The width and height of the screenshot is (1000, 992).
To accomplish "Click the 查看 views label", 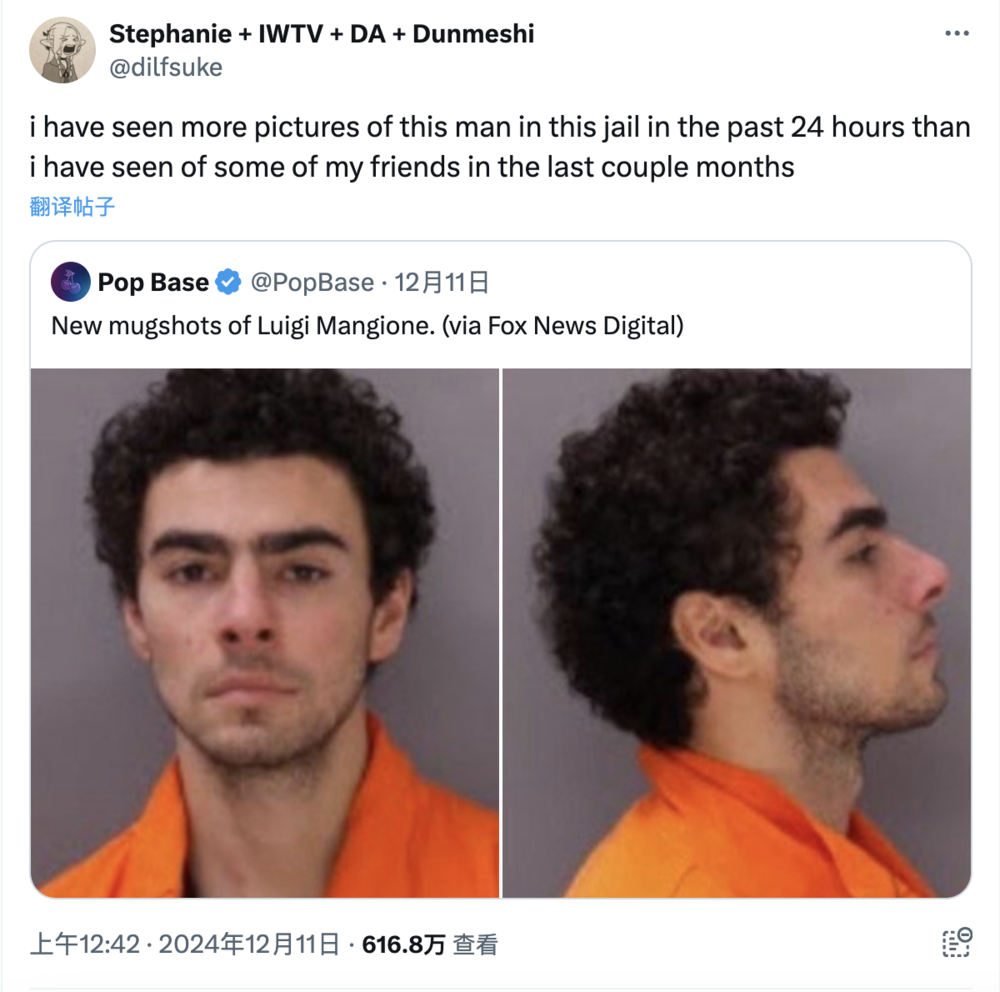I will click(475, 944).
